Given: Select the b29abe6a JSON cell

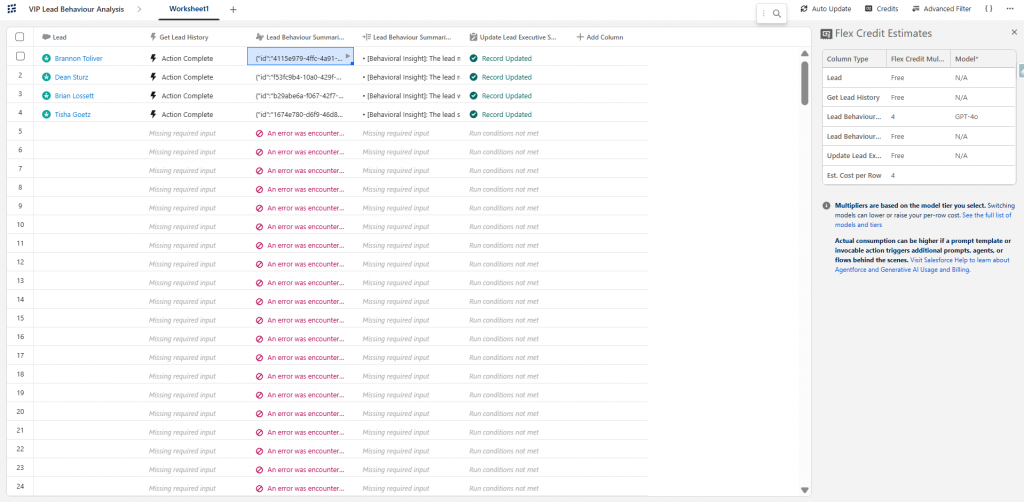Looking at the screenshot, I should (300, 96).
